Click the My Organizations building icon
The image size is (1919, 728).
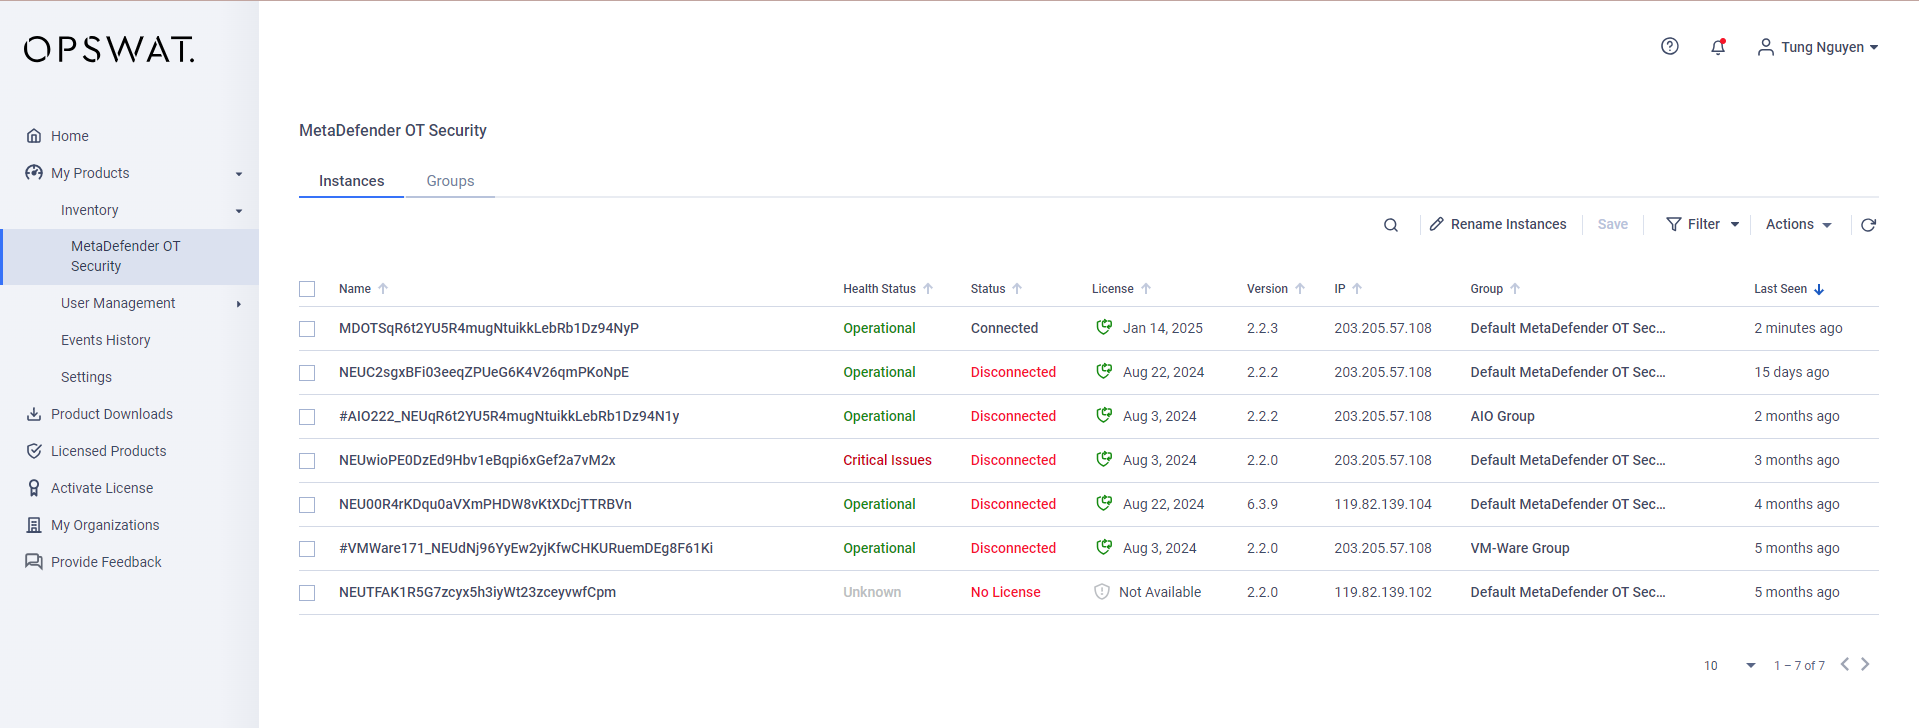coord(34,525)
